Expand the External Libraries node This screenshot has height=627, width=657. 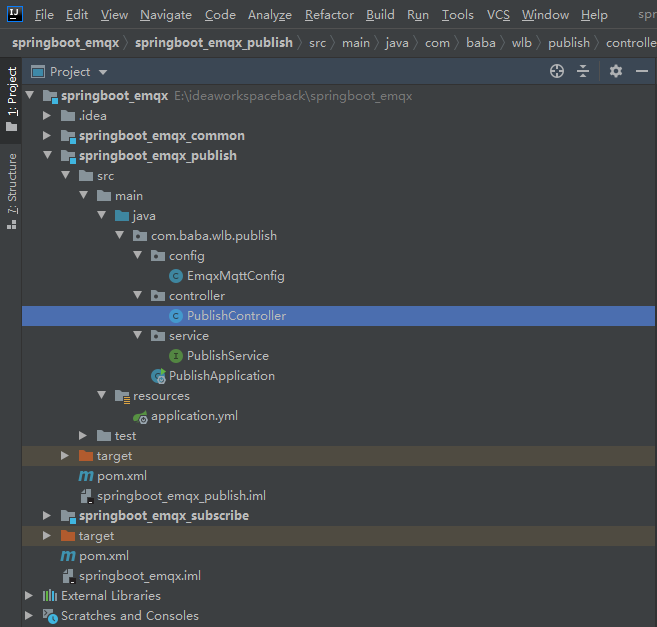click(x=29, y=595)
